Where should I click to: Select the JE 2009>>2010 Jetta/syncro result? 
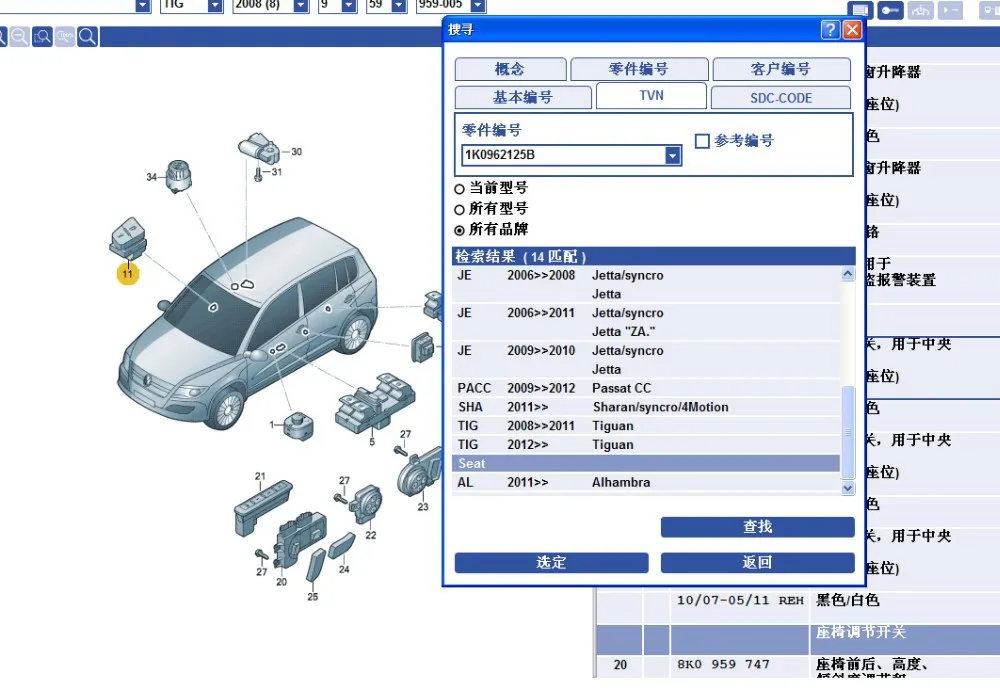[x=646, y=360]
